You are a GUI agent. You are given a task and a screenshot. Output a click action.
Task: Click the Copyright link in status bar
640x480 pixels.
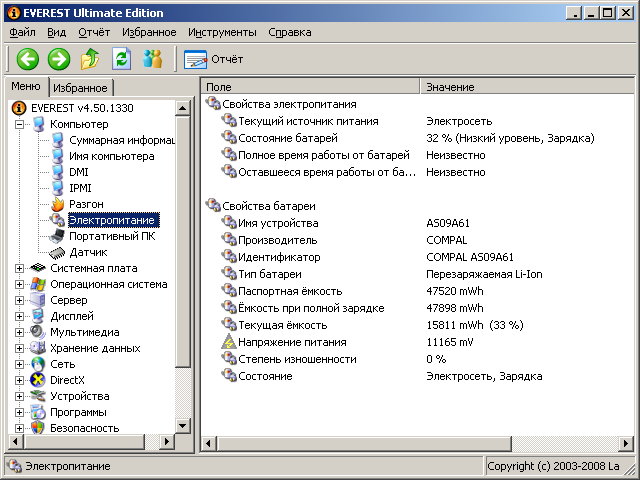(553, 466)
